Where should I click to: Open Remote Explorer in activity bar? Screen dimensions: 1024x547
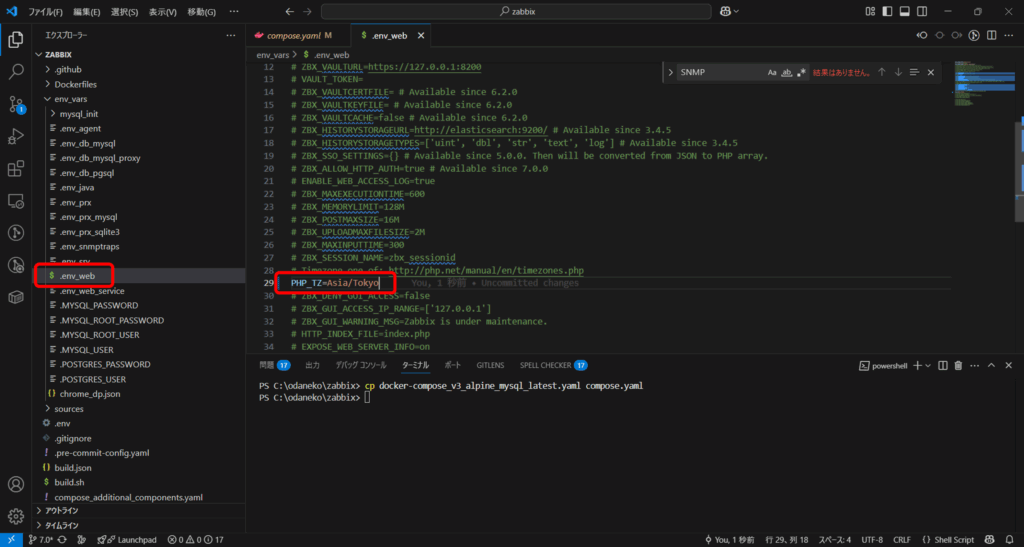click(16, 201)
